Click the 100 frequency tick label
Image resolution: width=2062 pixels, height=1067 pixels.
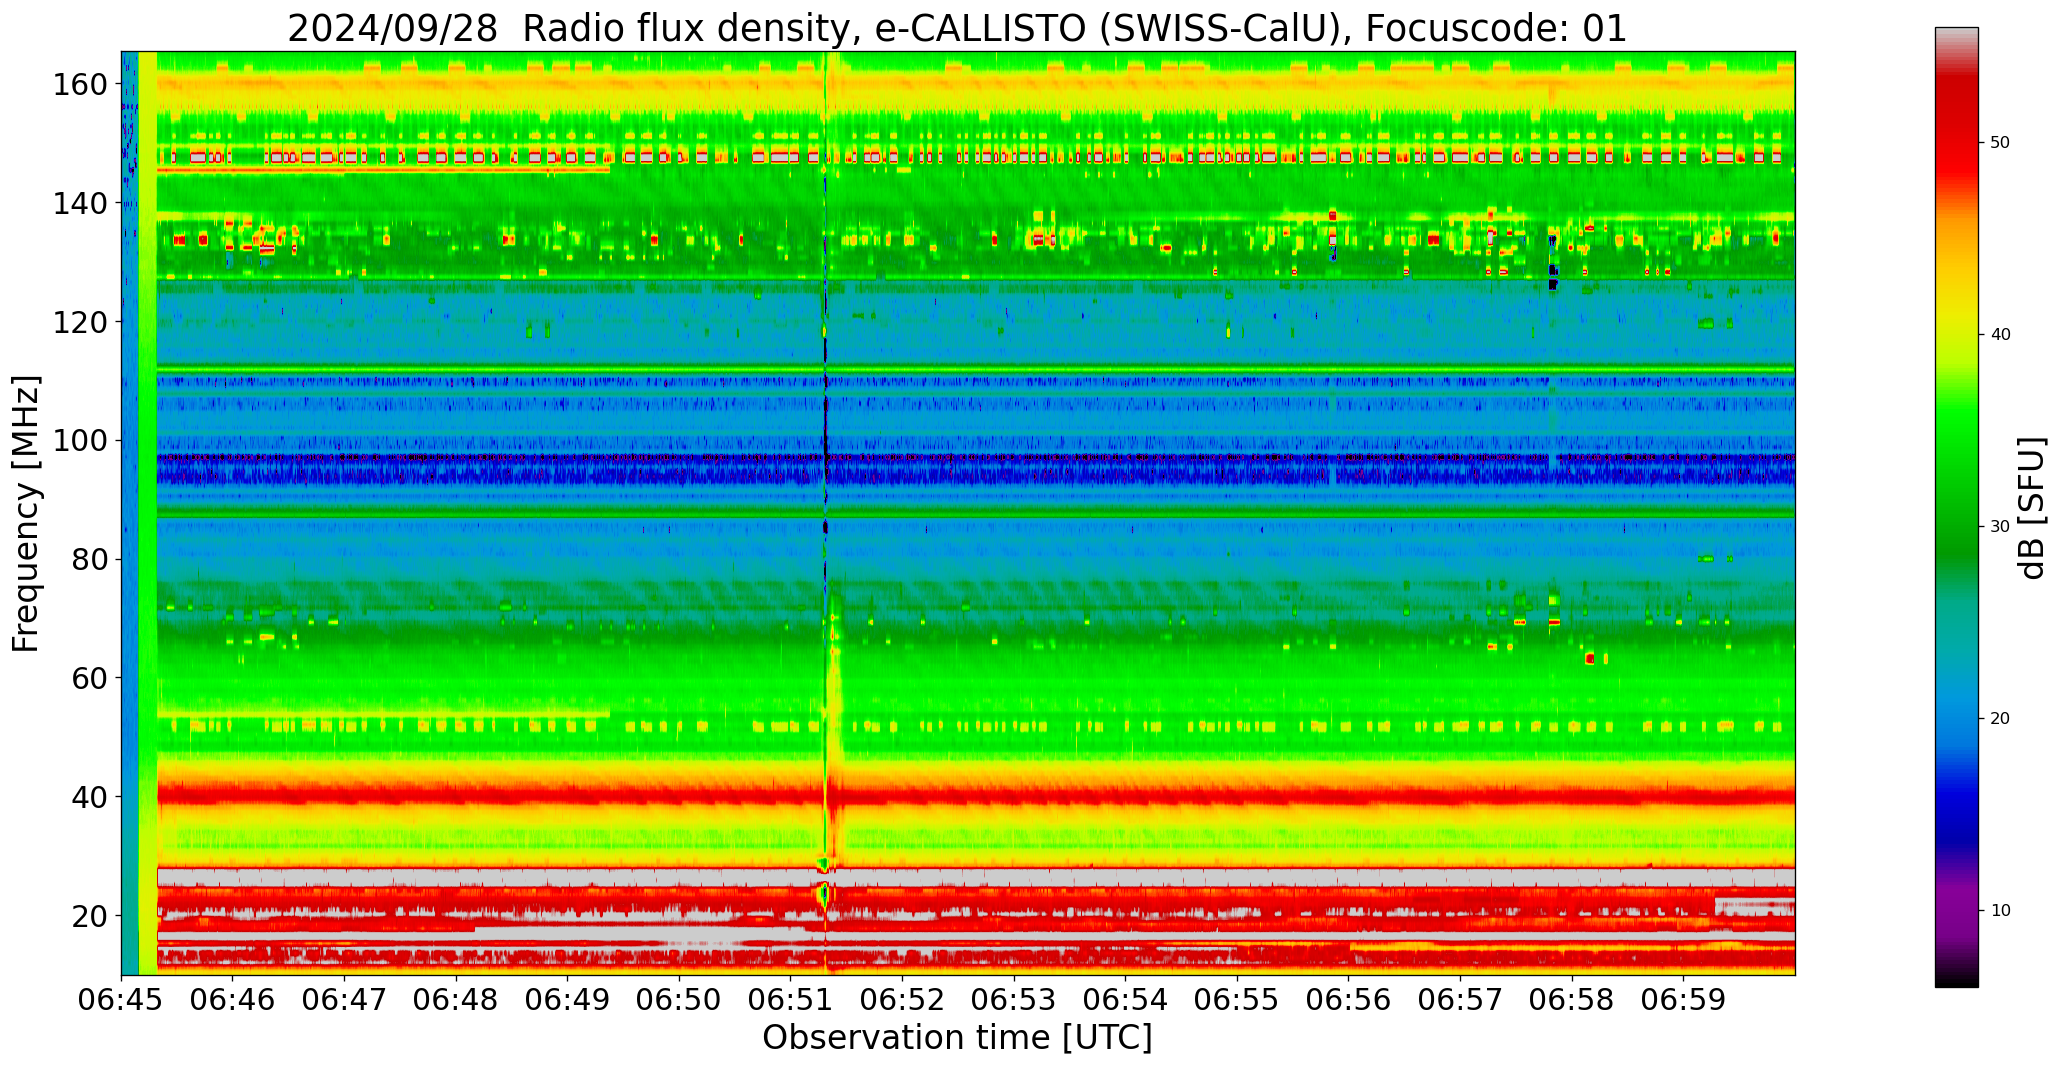tap(80, 441)
